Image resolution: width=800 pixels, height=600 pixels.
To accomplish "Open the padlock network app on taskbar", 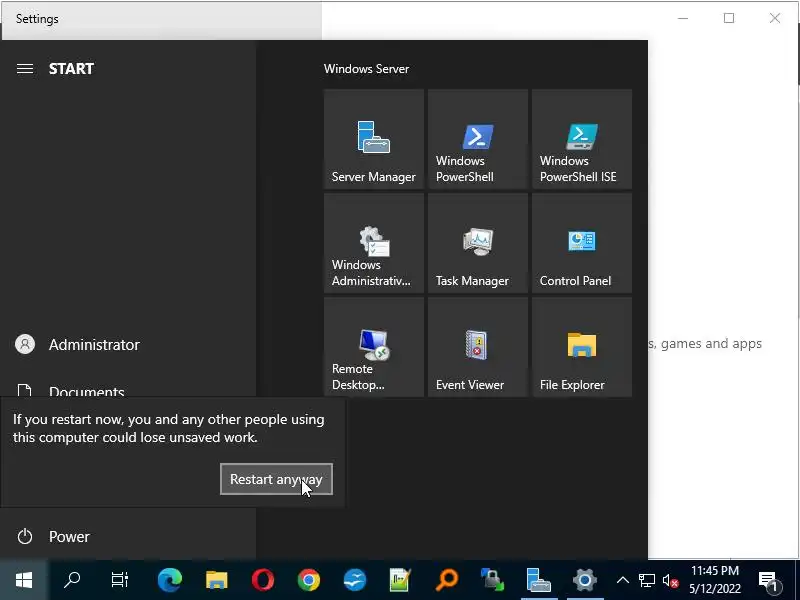I will 492,580.
